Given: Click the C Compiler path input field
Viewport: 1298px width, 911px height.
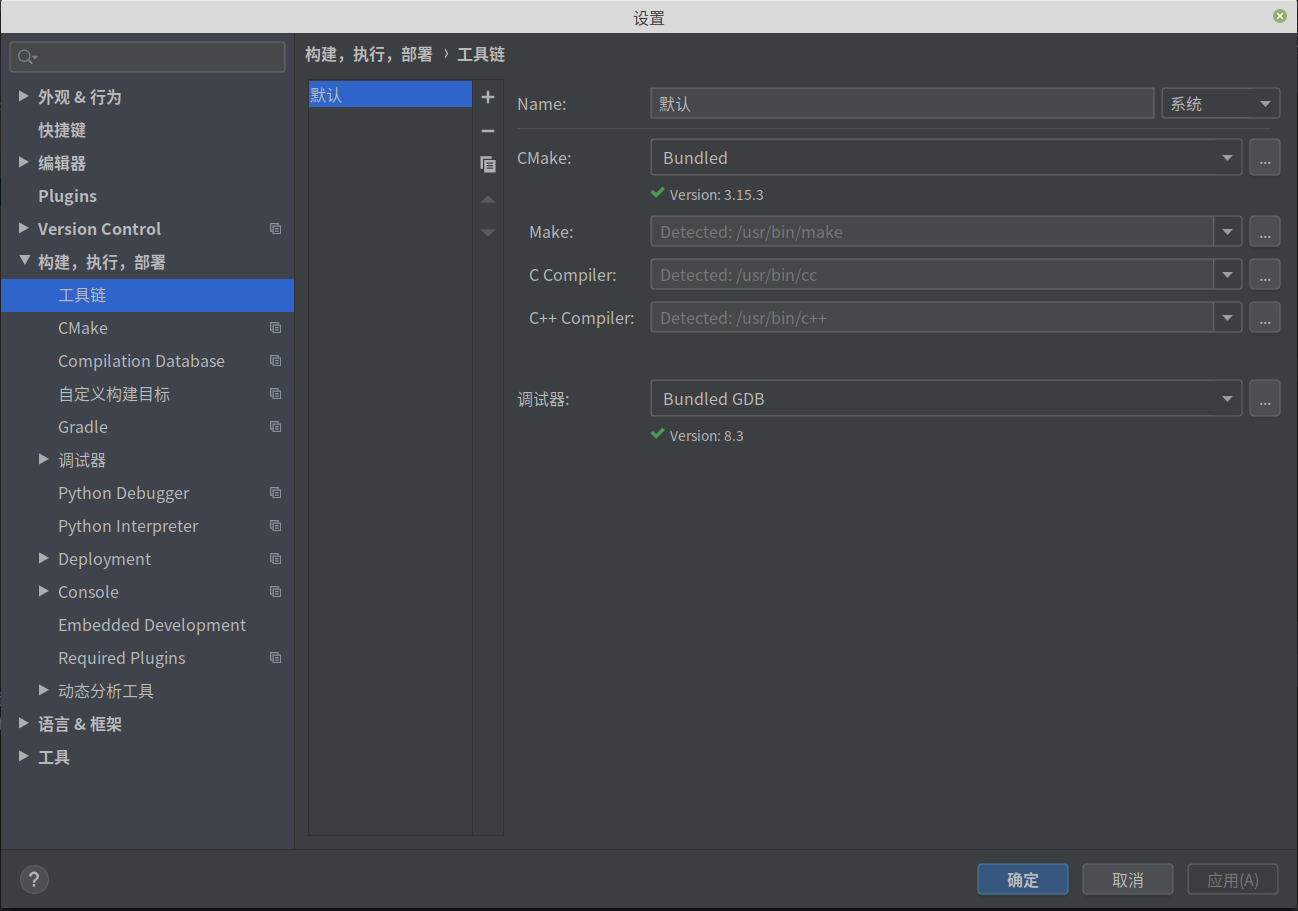Looking at the screenshot, I should (932, 275).
